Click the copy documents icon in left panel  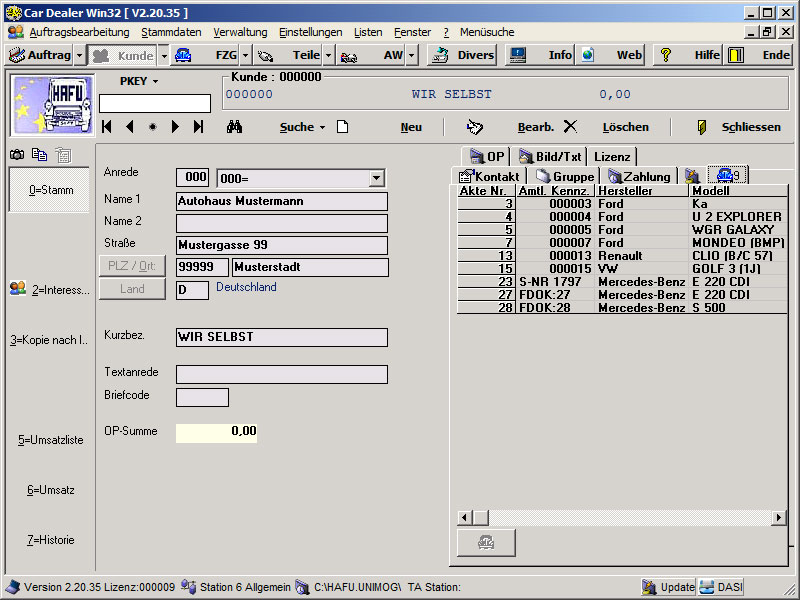39,155
